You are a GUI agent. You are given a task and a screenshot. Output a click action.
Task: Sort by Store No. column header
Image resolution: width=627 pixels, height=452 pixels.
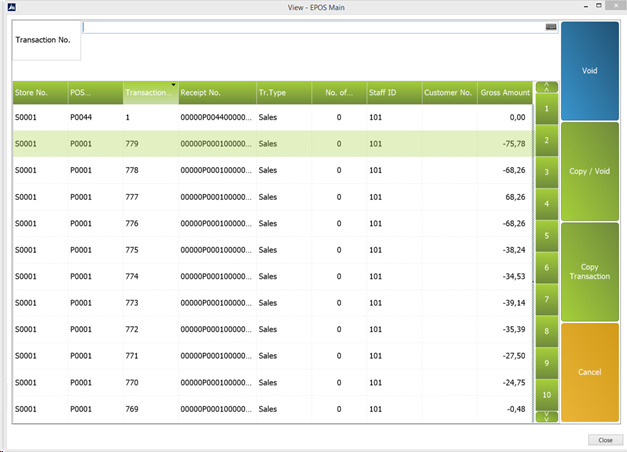click(39, 93)
